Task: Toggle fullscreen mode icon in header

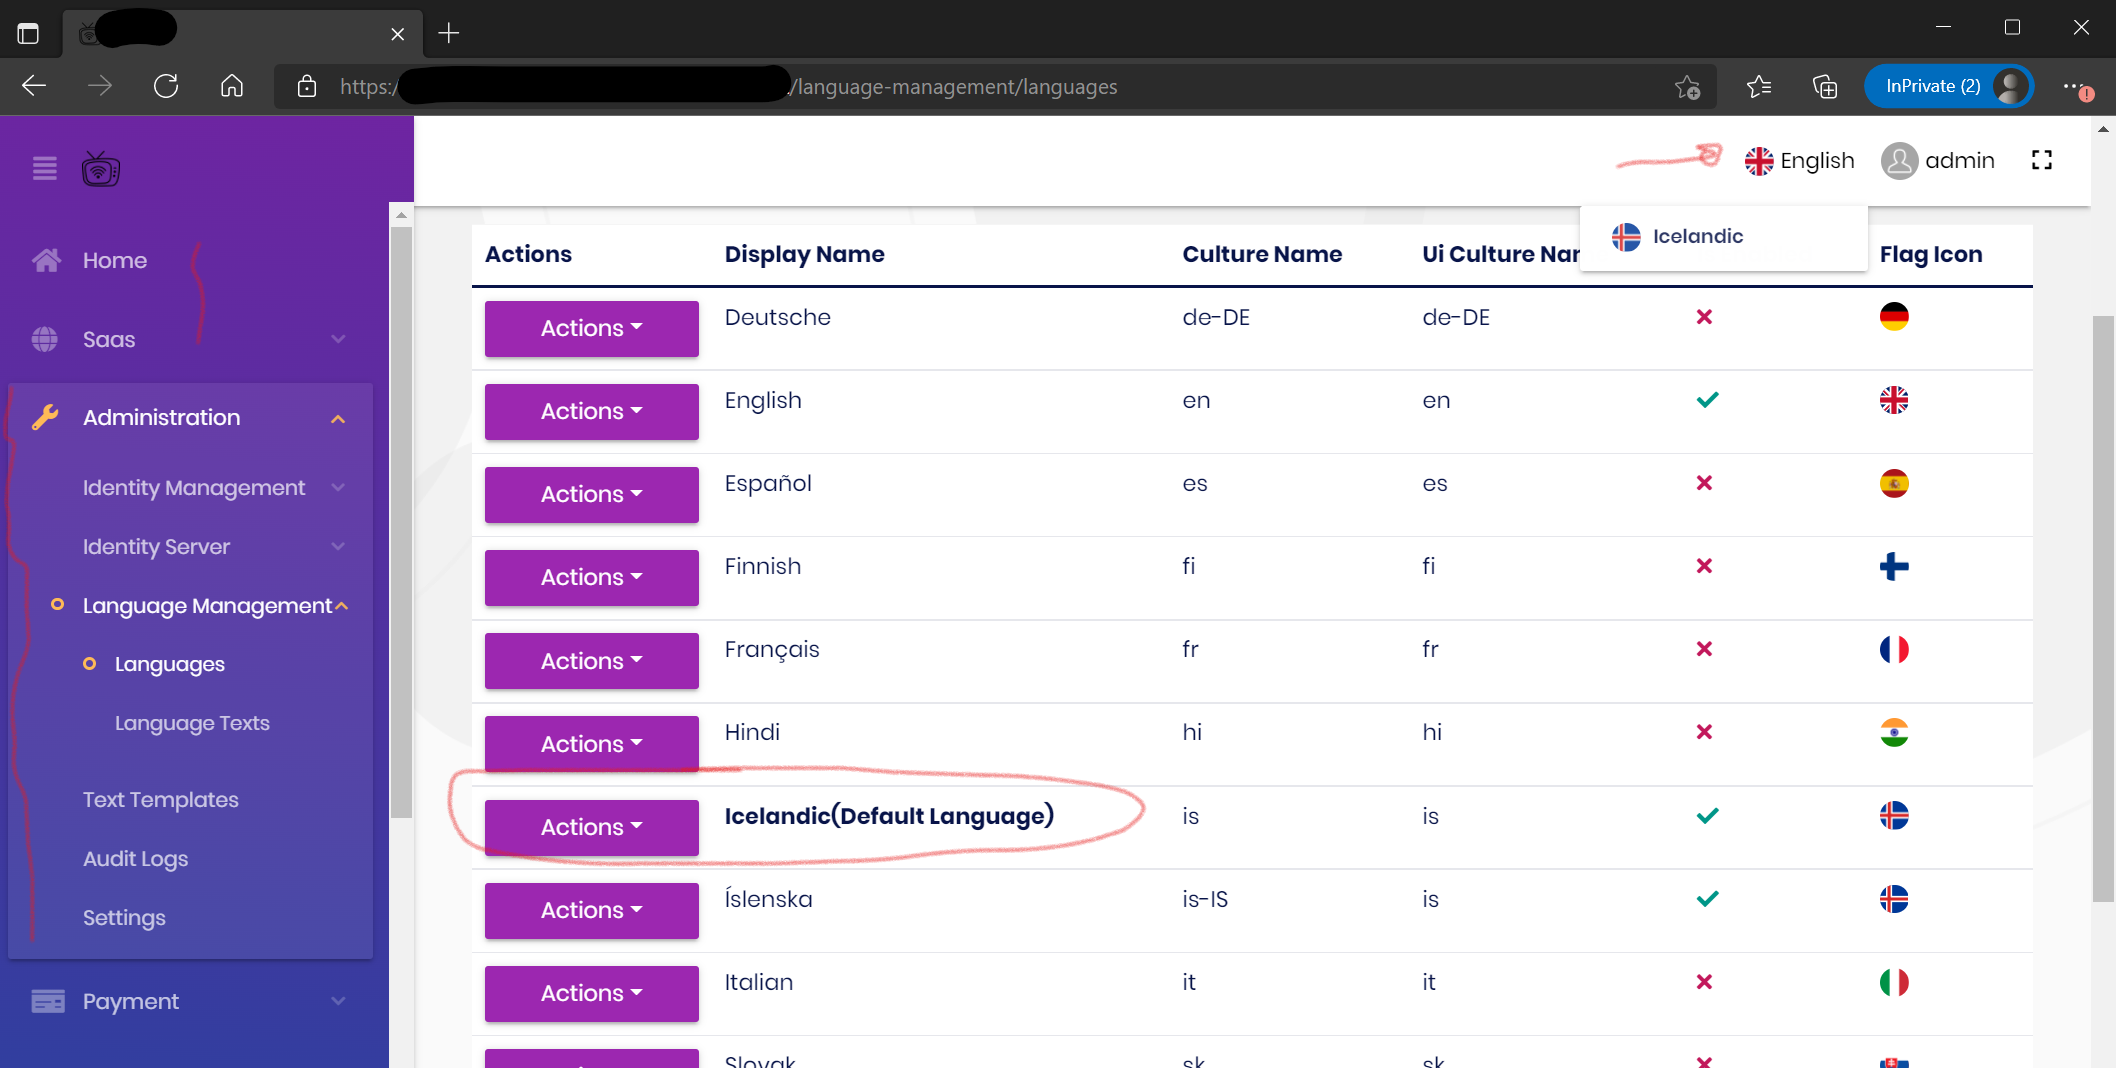Action: (2041, 160)
